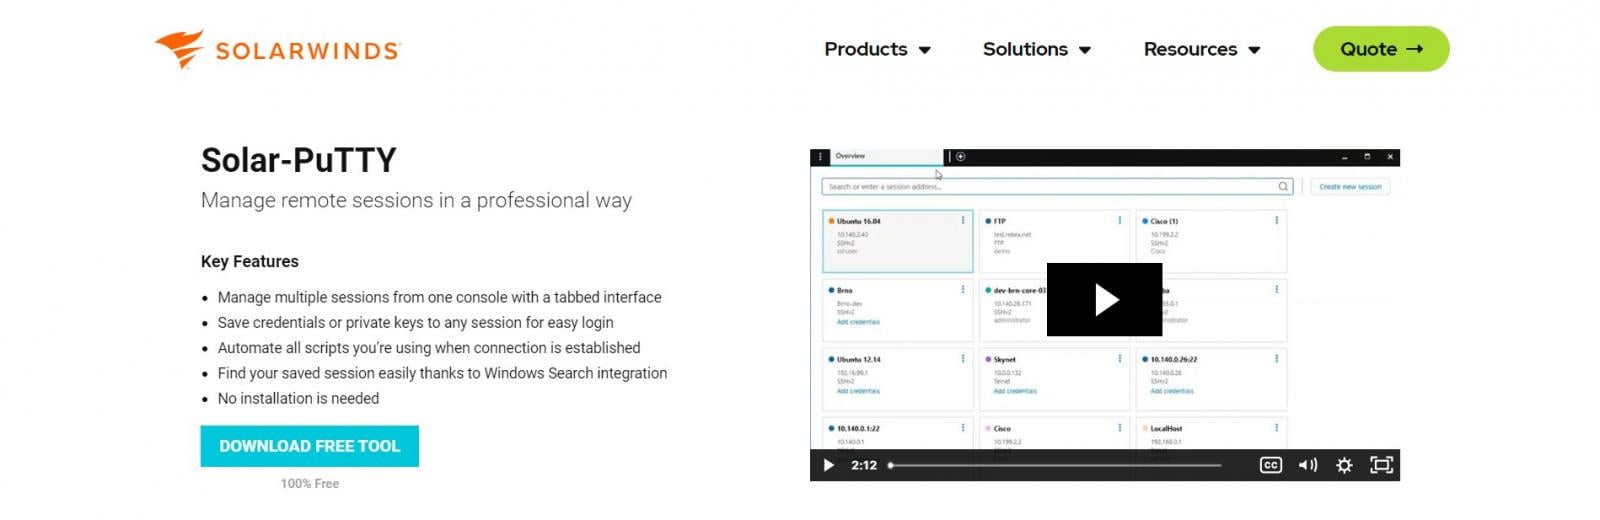The image size is (1600, 520).
Task: Click the Brno session title
Action: 845,290
